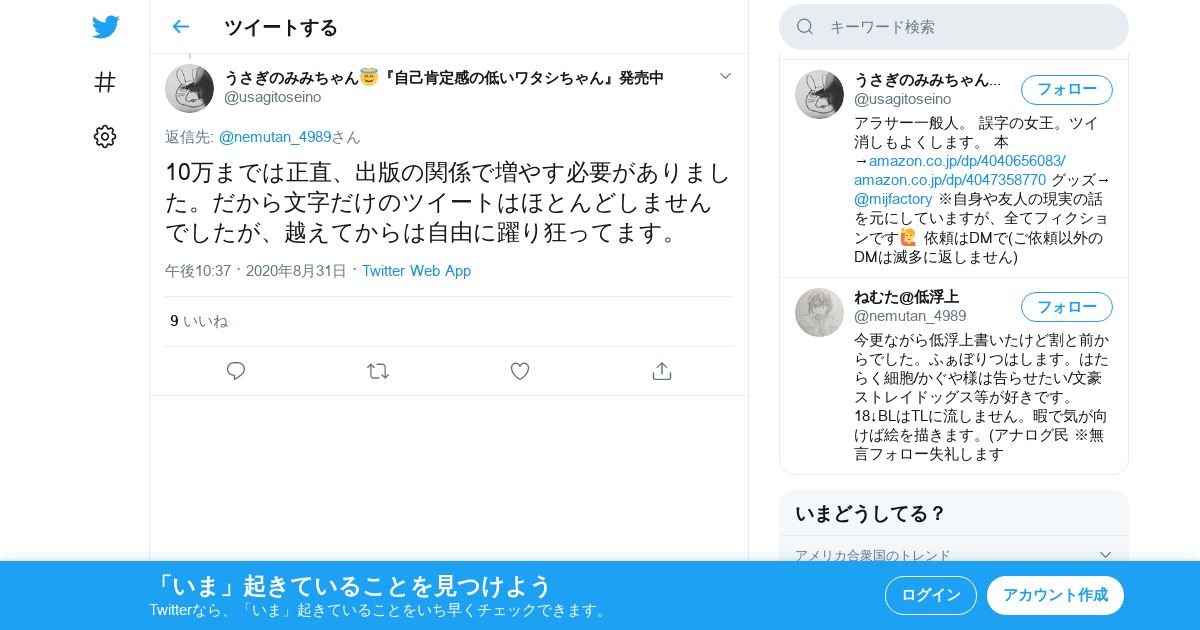Open the @mijfactory link in the bio

(x=893, y=199)
